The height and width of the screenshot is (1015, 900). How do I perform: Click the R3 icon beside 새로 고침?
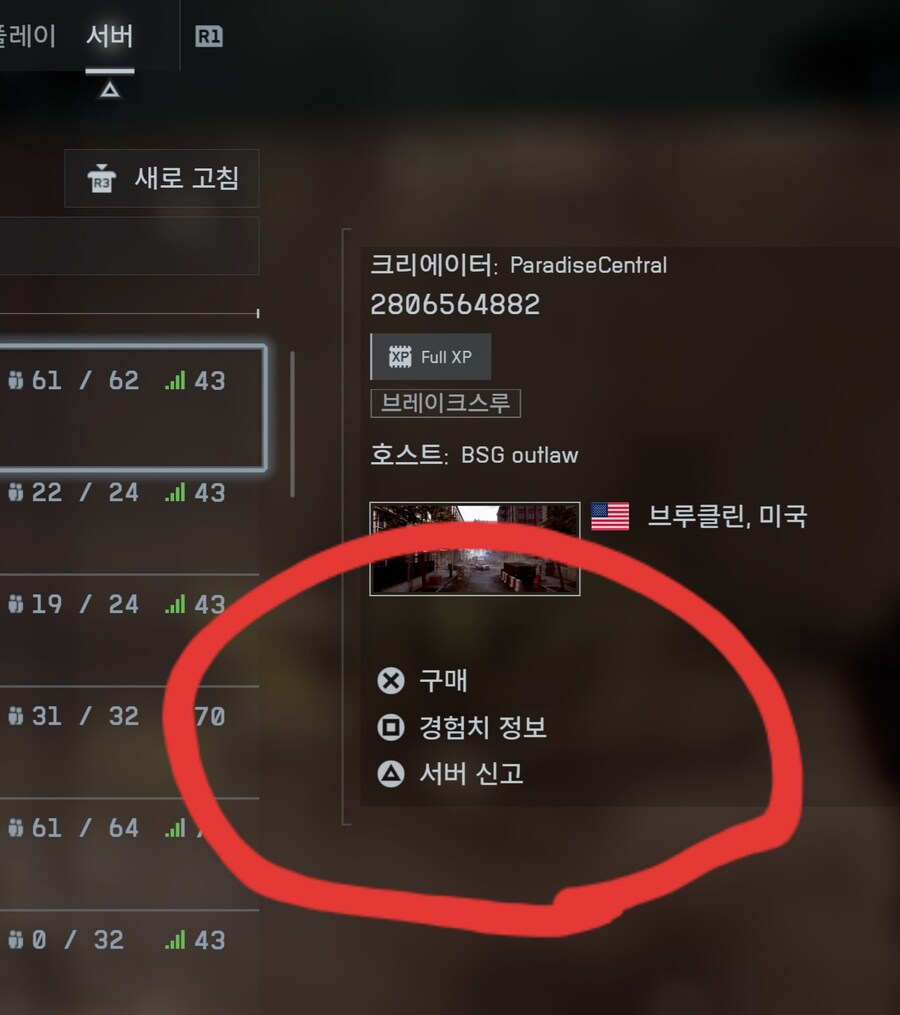tap(102, 179)
